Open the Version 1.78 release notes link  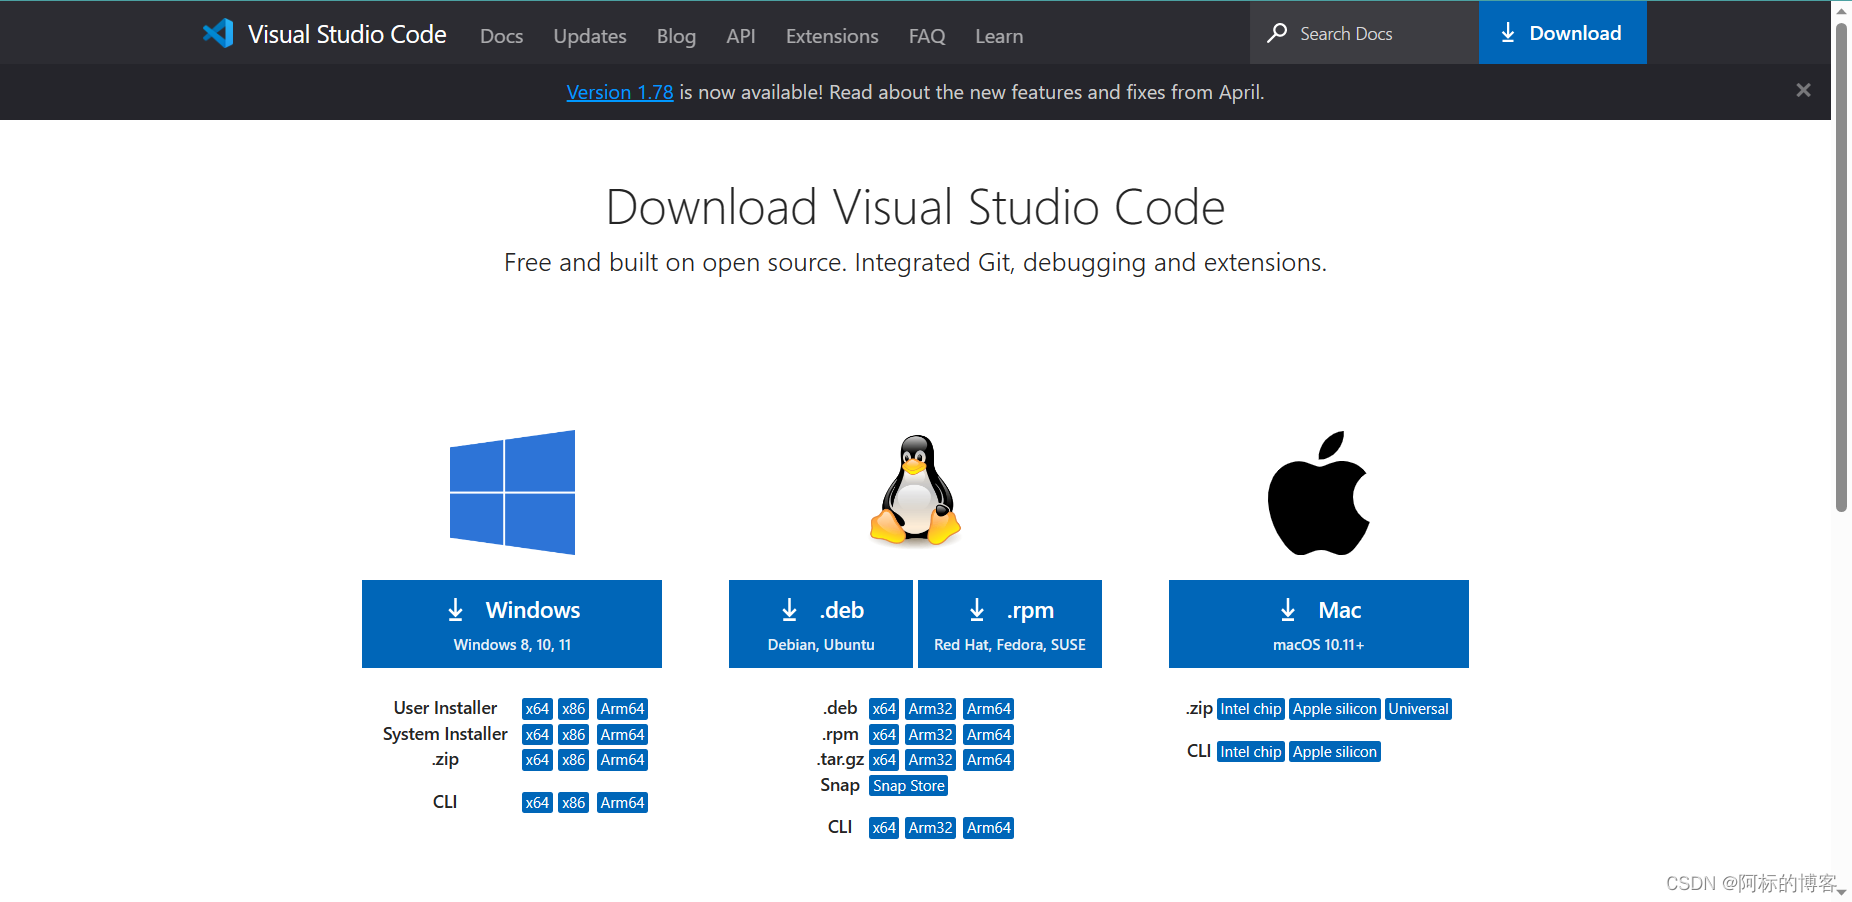(x=619, y=91)
